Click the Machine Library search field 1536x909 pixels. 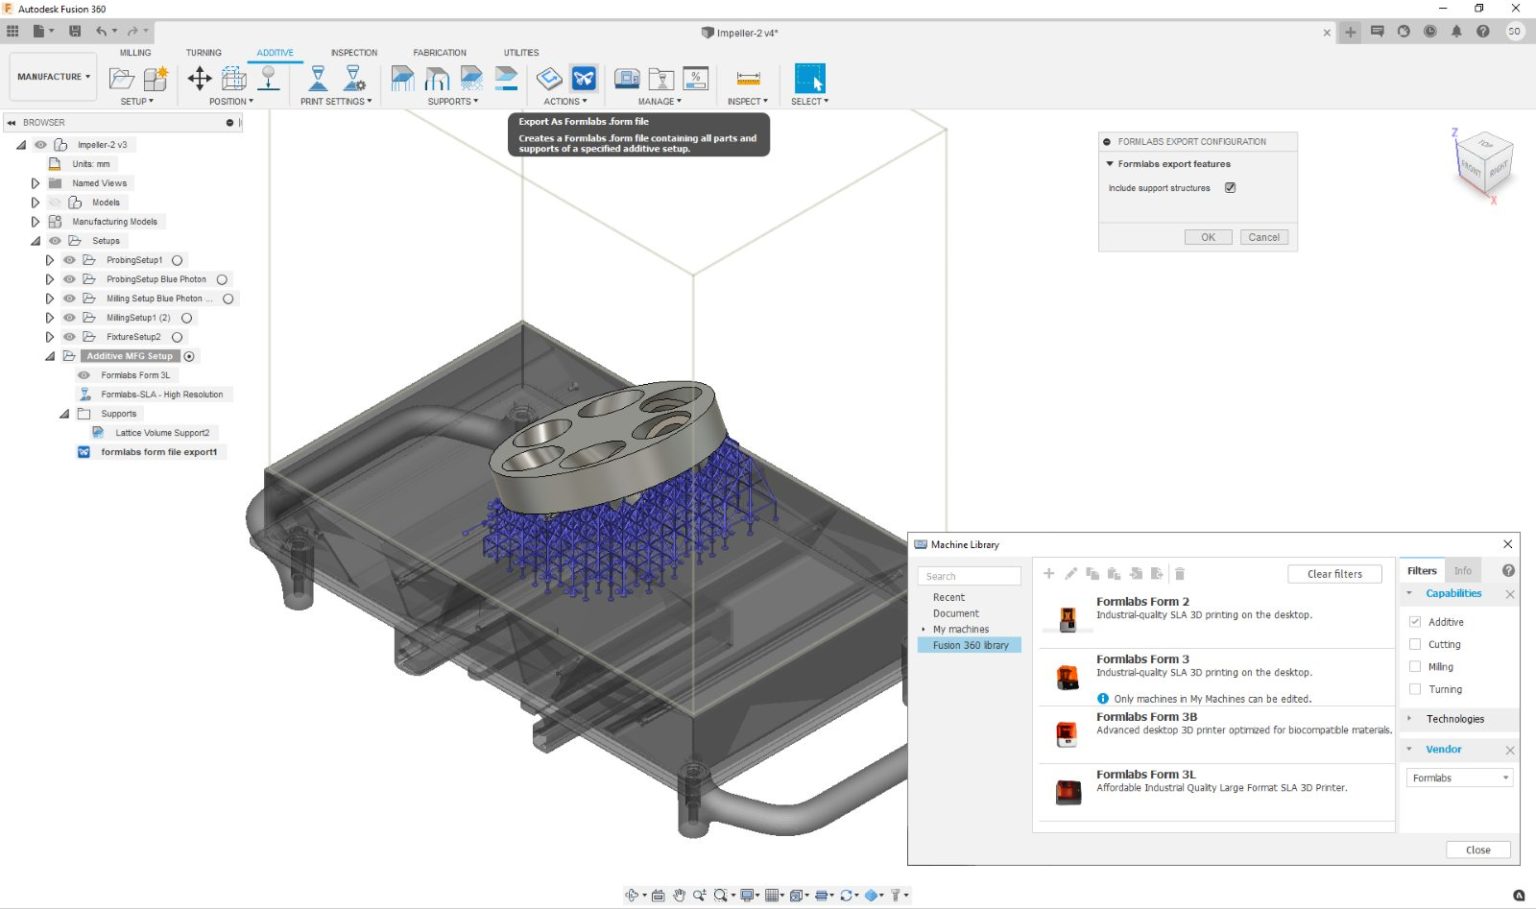tap(969, 575)
